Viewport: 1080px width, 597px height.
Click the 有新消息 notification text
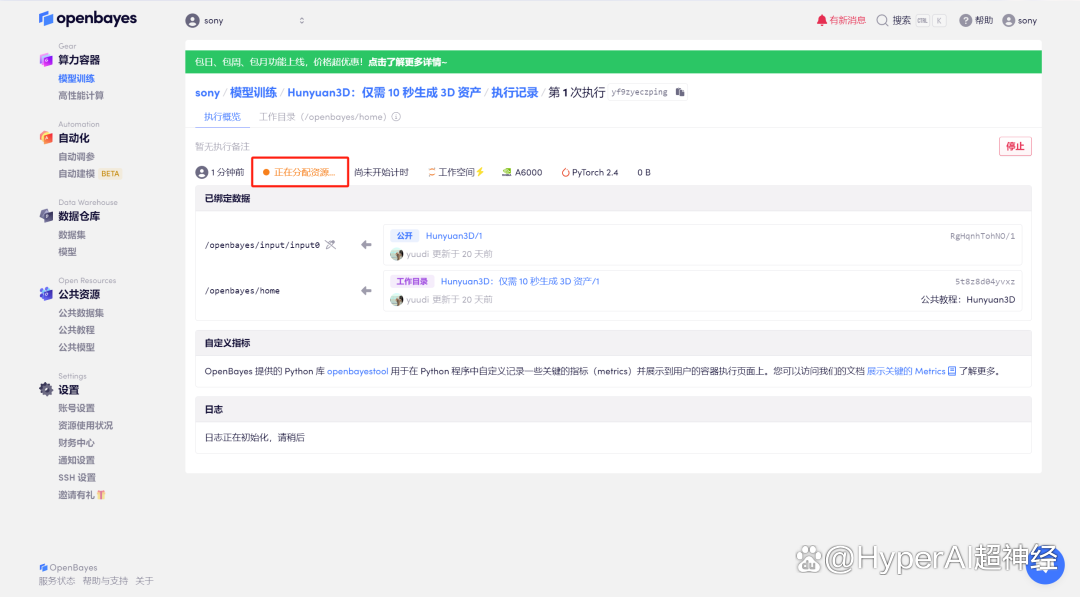[847, 21]
